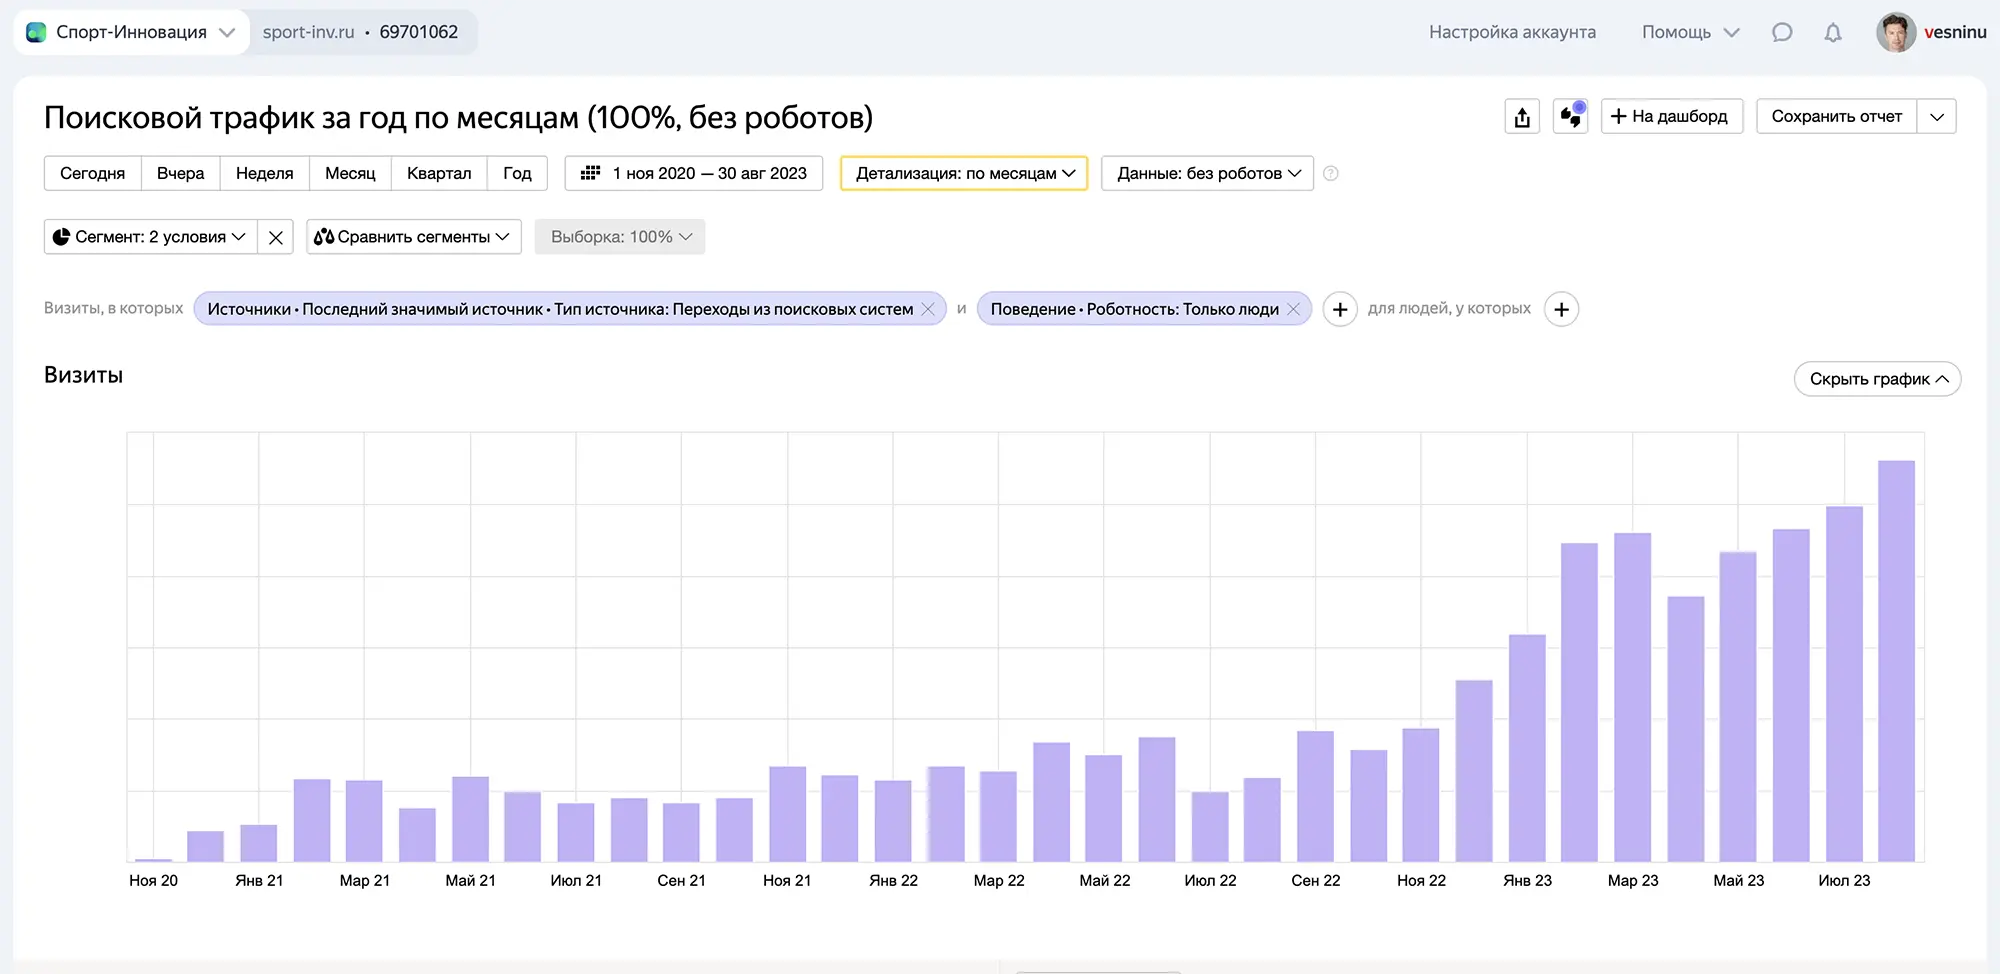Click the segment pie-chart icon
The image size is (2000, 974).
(62, 236)
